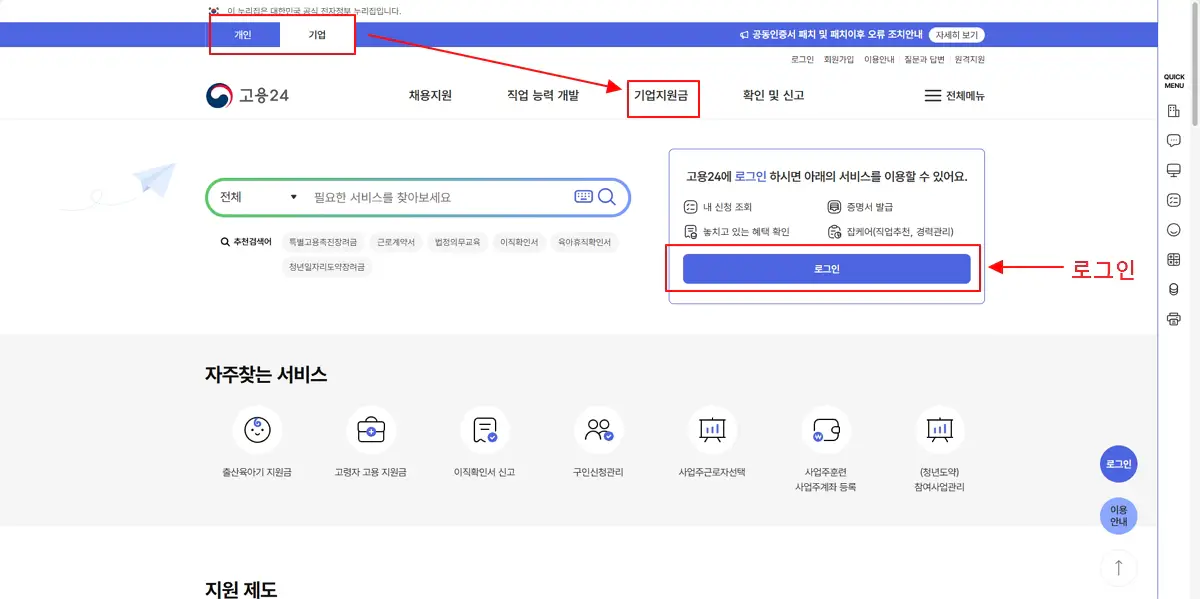Viewport: 1200px width, 599px height.
Task: Open 이직확인서 신고 service icon
Action: 485,431
